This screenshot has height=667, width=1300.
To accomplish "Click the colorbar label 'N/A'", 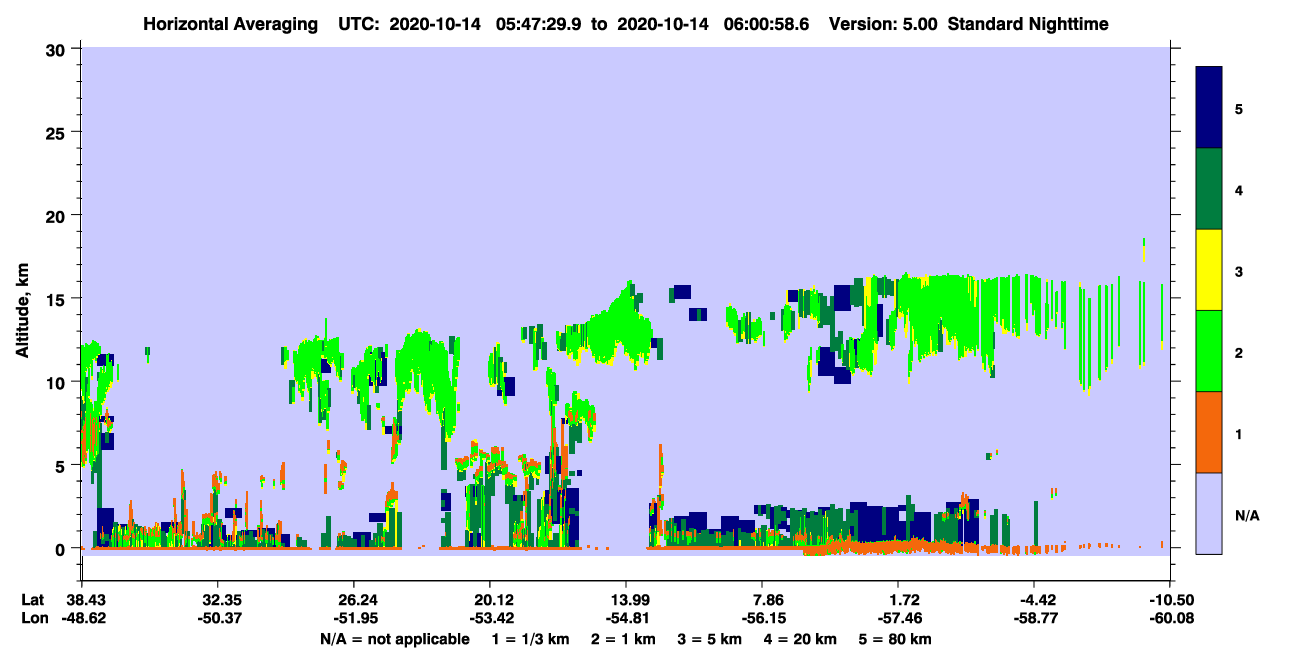I will tap(1246, 515).
